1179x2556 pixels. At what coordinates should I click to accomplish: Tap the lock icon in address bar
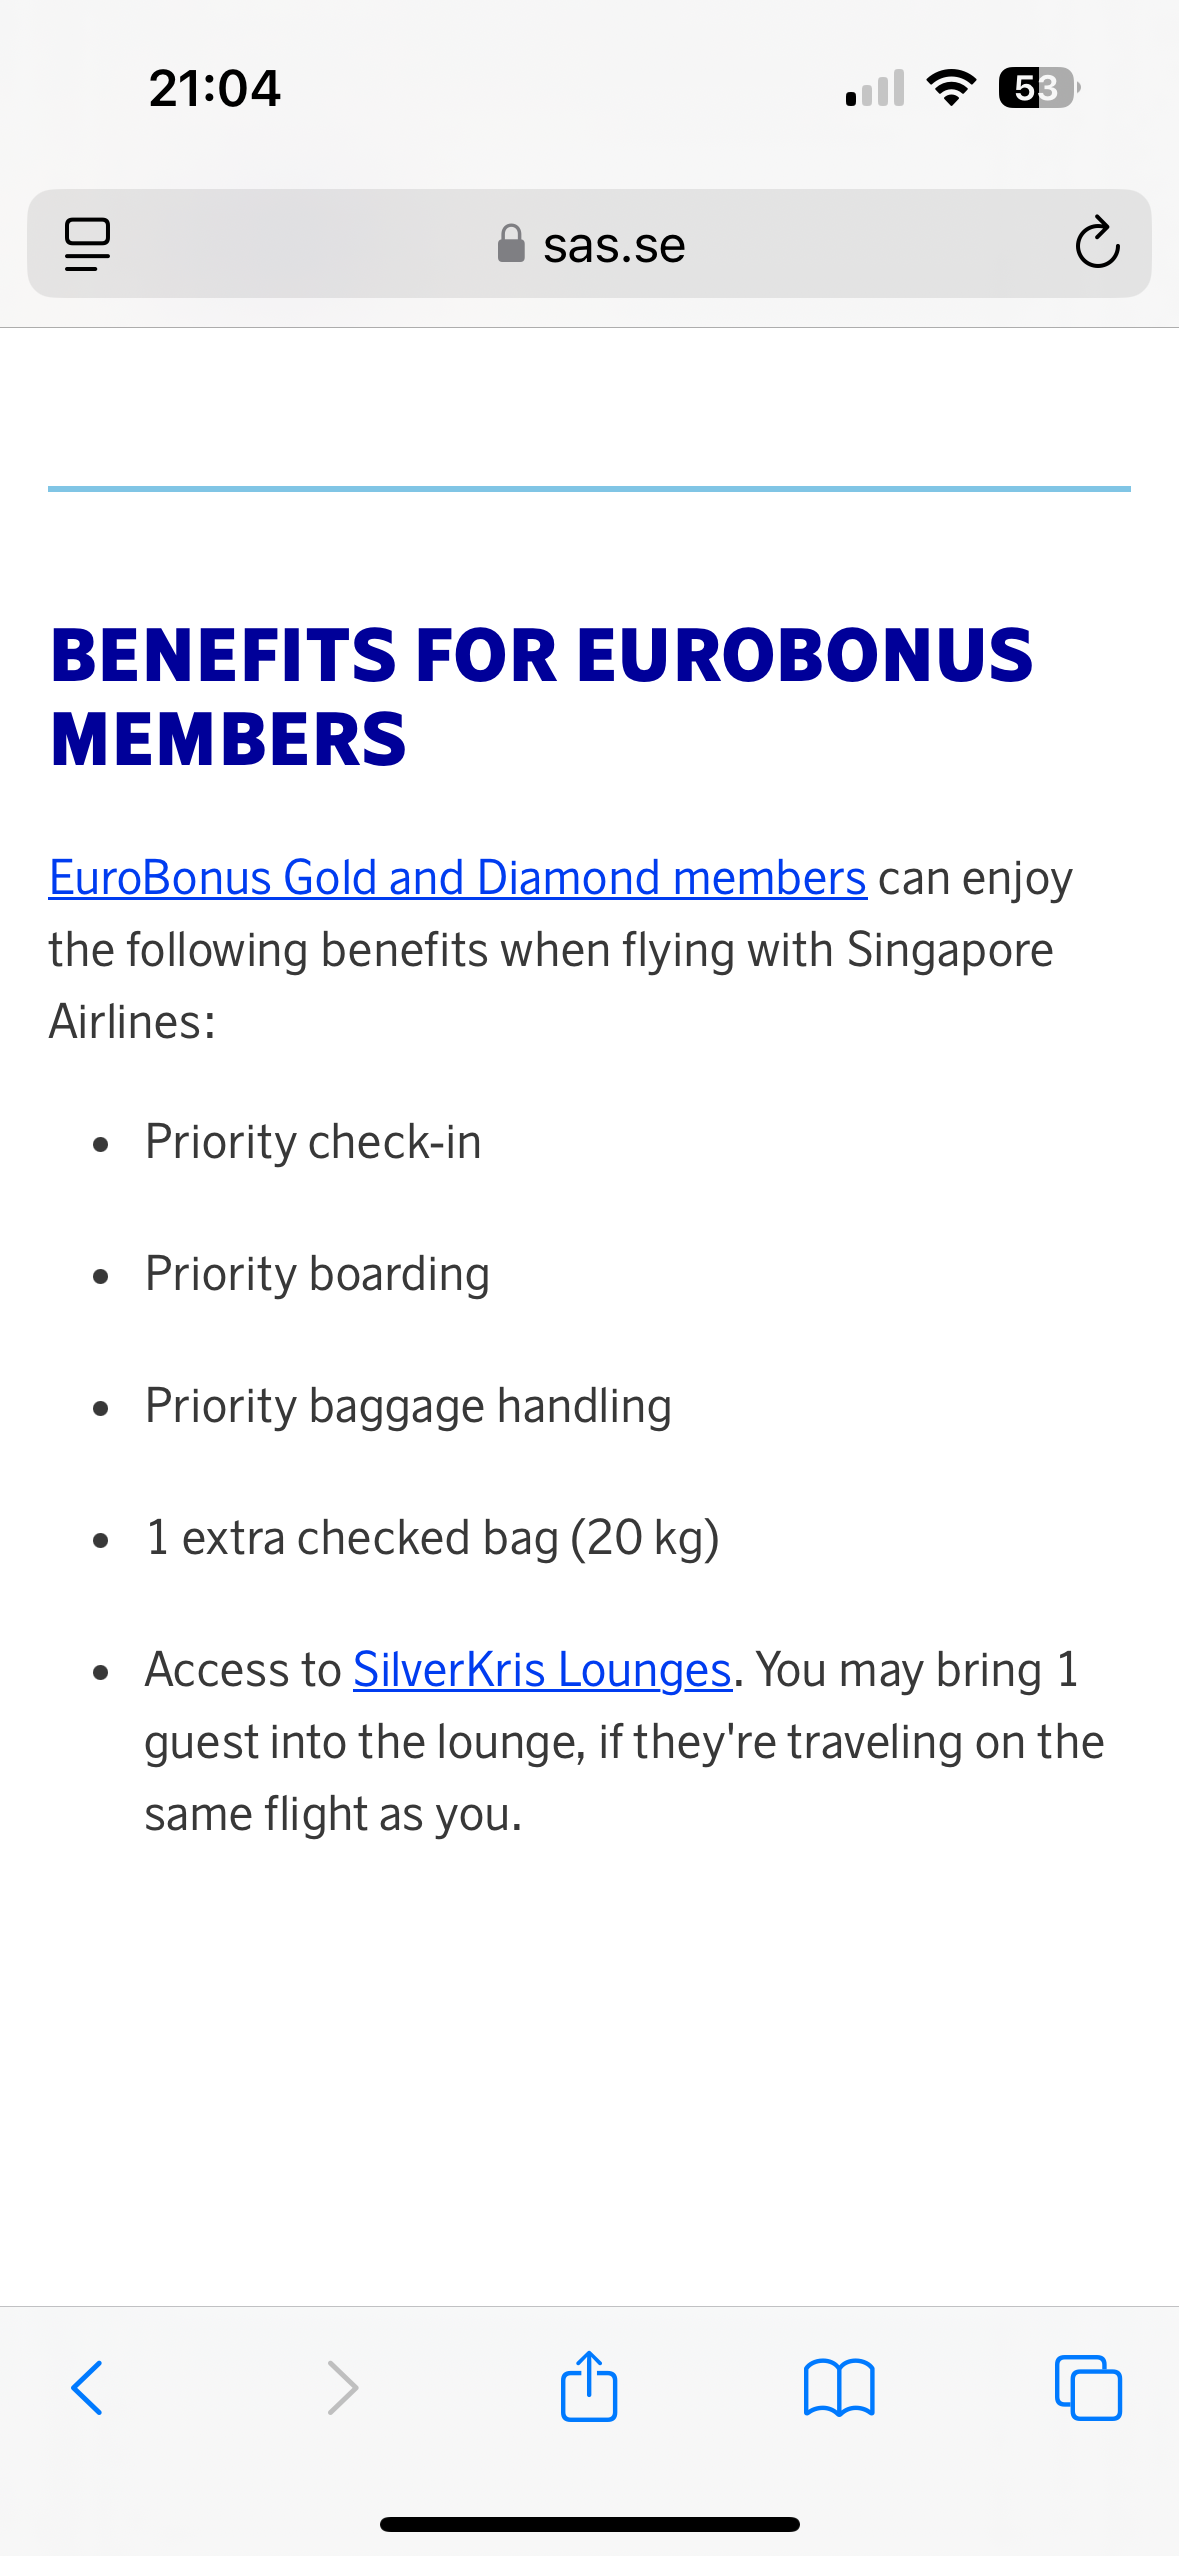coord(511,244)
